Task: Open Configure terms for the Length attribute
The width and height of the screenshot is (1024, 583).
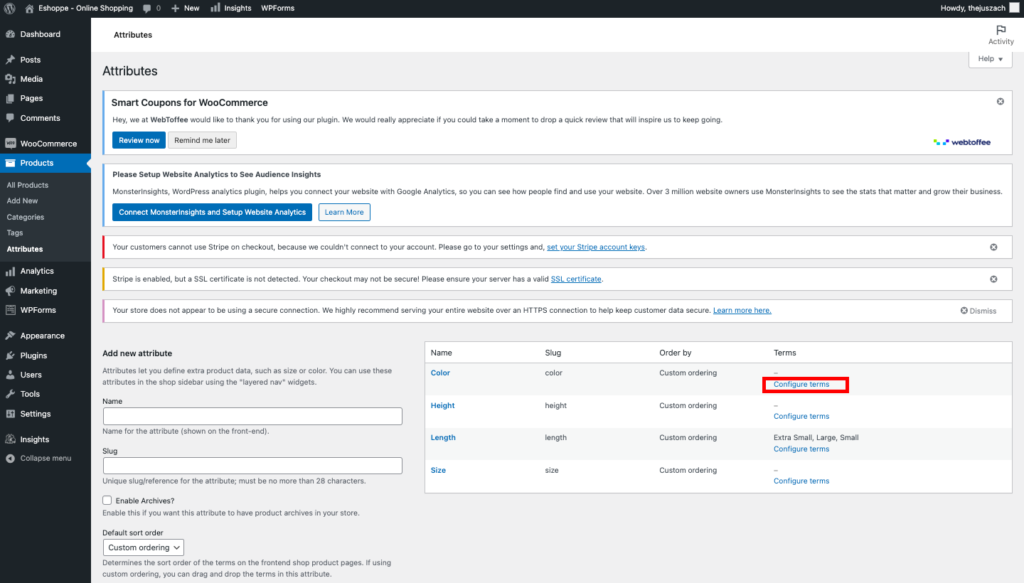Action: click(801, 449)
